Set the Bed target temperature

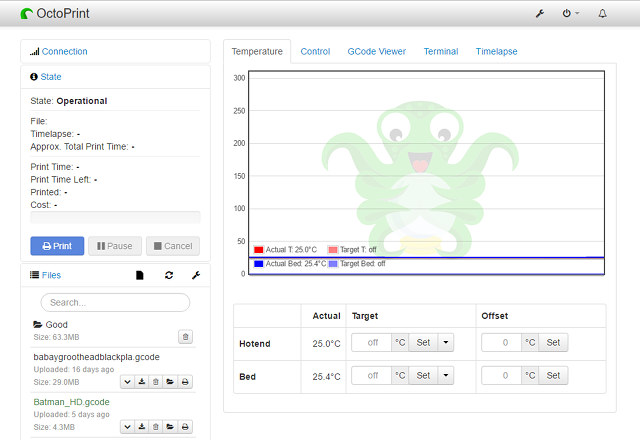423,376
